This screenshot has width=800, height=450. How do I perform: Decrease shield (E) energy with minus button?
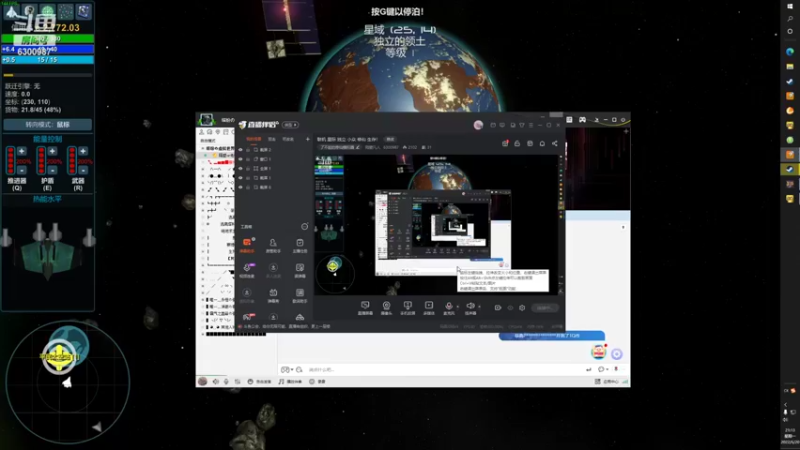pos(53,170)
